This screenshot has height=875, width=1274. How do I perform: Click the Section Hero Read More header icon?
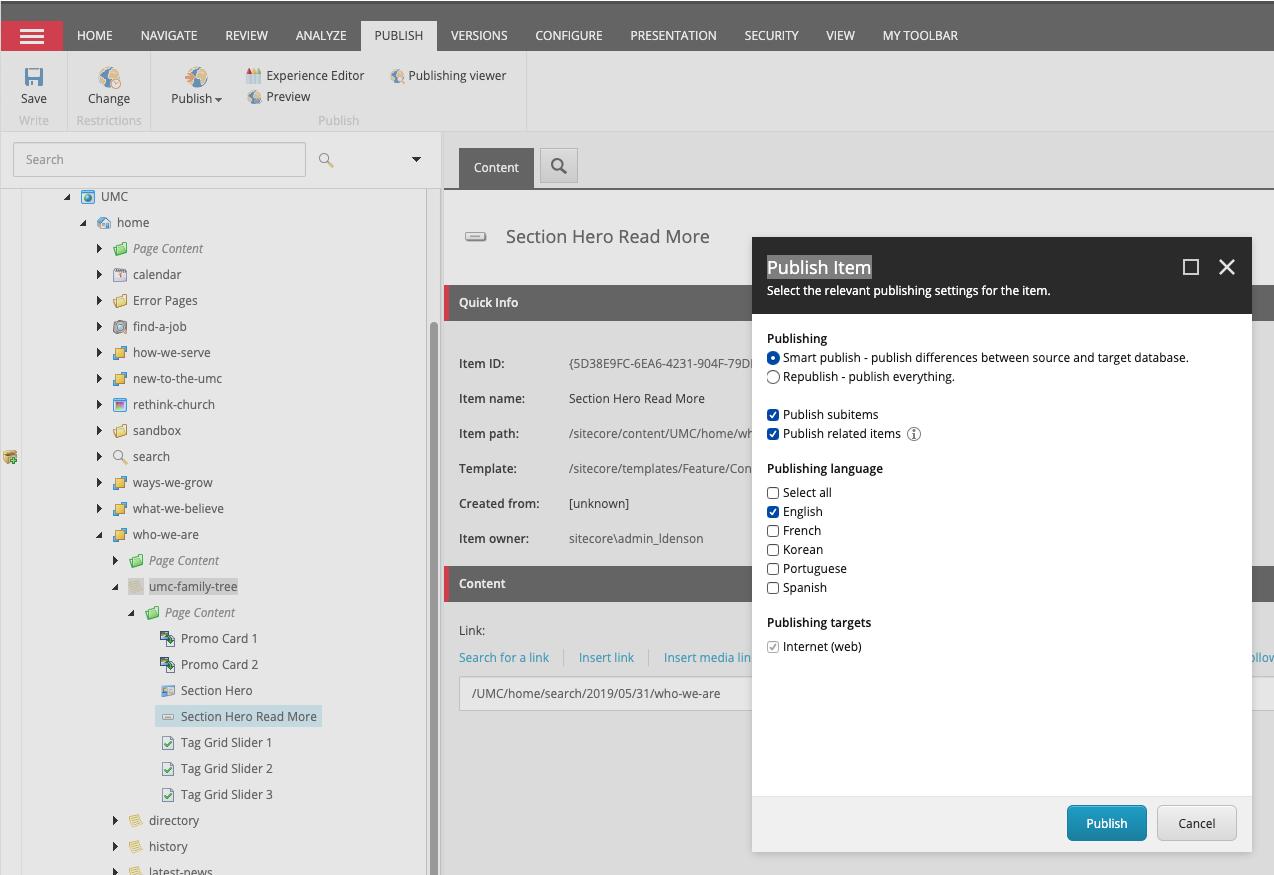[476, 237]
